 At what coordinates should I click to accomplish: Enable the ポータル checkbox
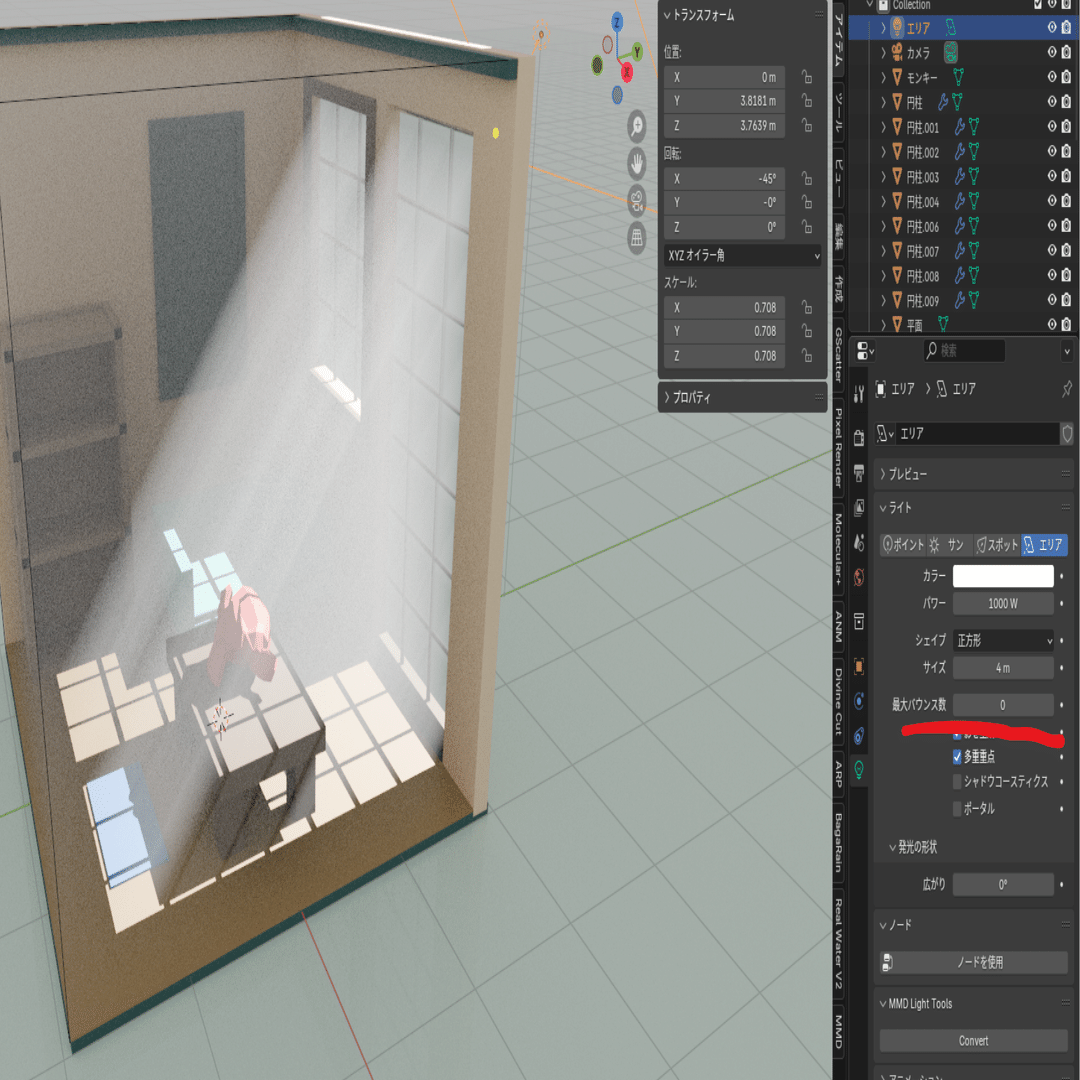(957, 809)
